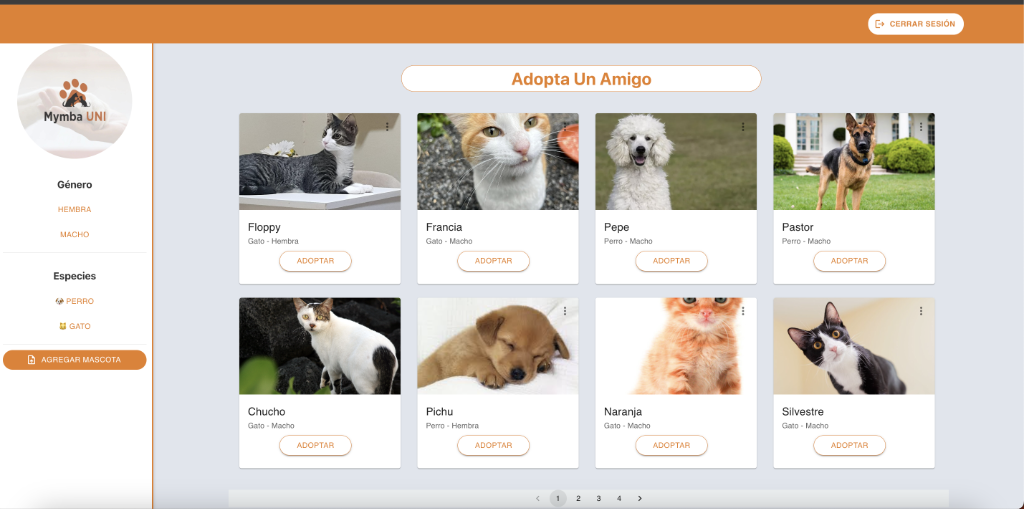Click the name Francia on its card

tap(444, 227)
